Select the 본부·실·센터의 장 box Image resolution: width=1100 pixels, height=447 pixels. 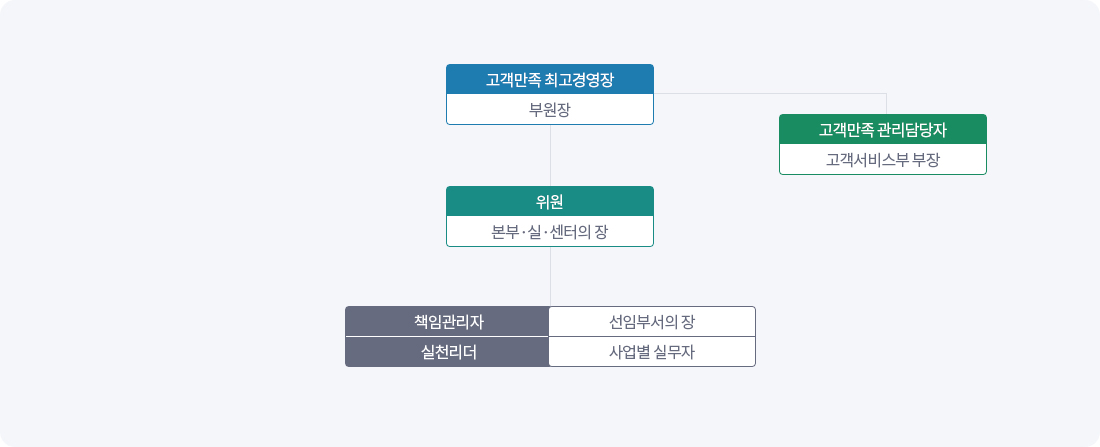point(549,231)
